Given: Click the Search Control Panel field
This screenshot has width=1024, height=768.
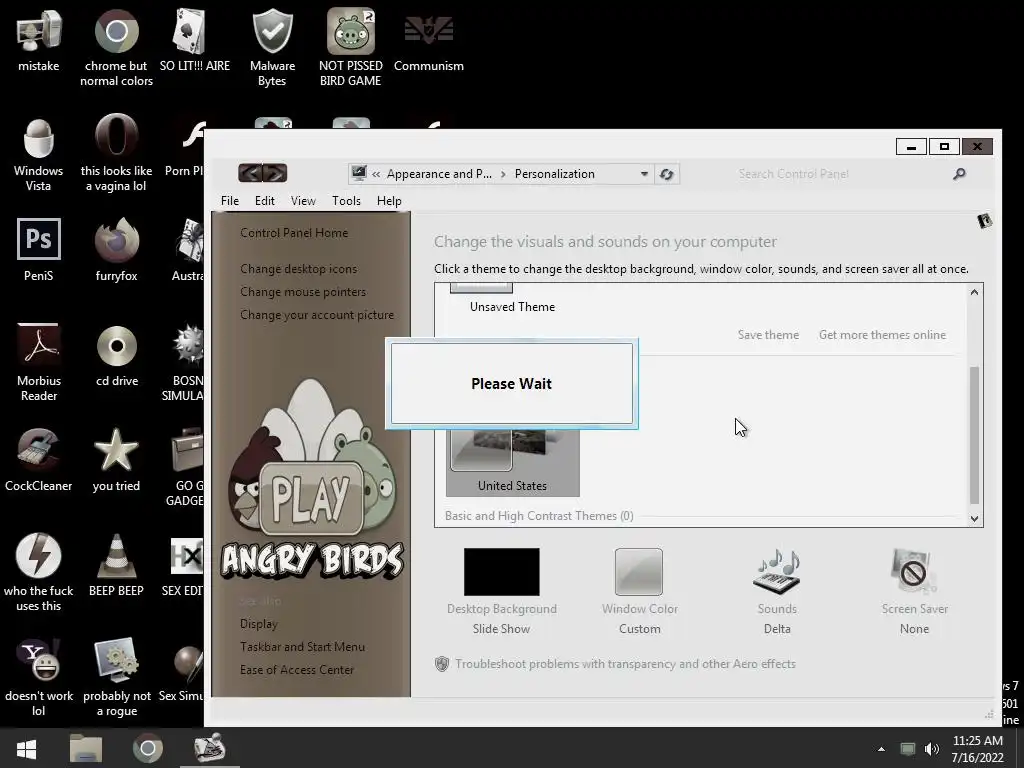Looking at the screenshot, I should [842, 174].
